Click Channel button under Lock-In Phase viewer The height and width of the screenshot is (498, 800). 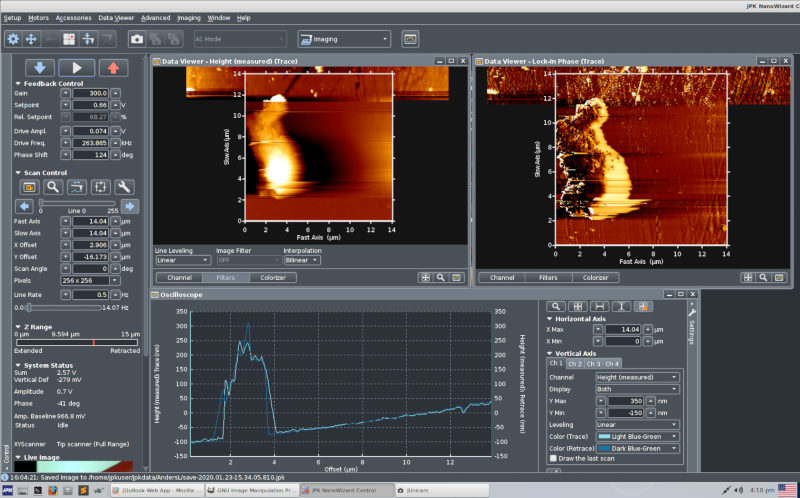(502, 277)
